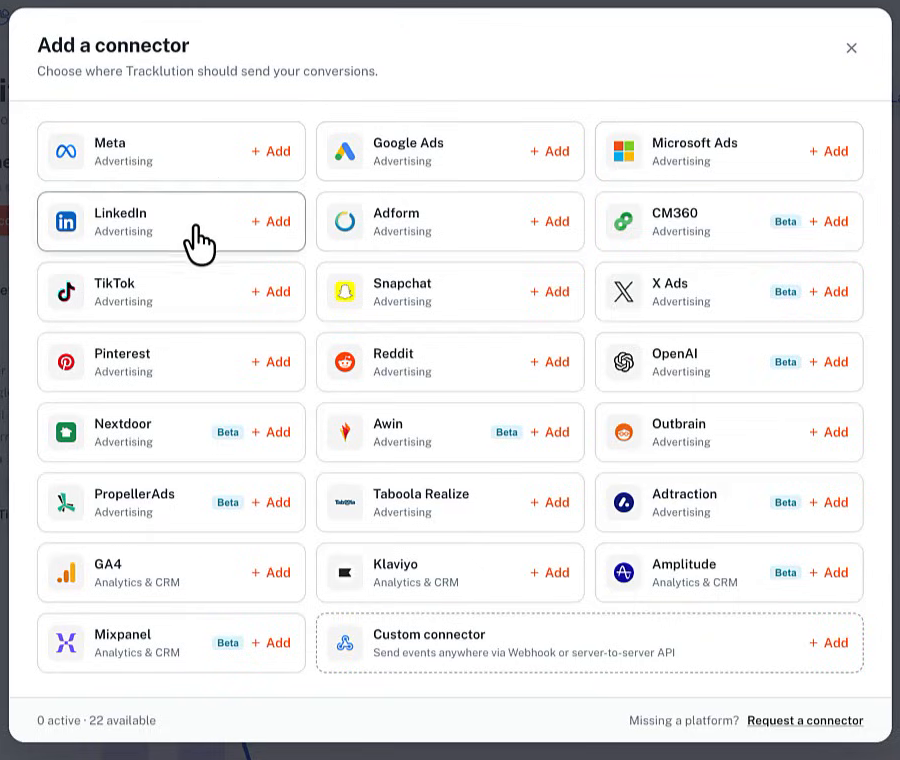Add the Klaviyo connector
Viewport: 900px width, 760px height.
pyautogui.click(x=550, y=573)
